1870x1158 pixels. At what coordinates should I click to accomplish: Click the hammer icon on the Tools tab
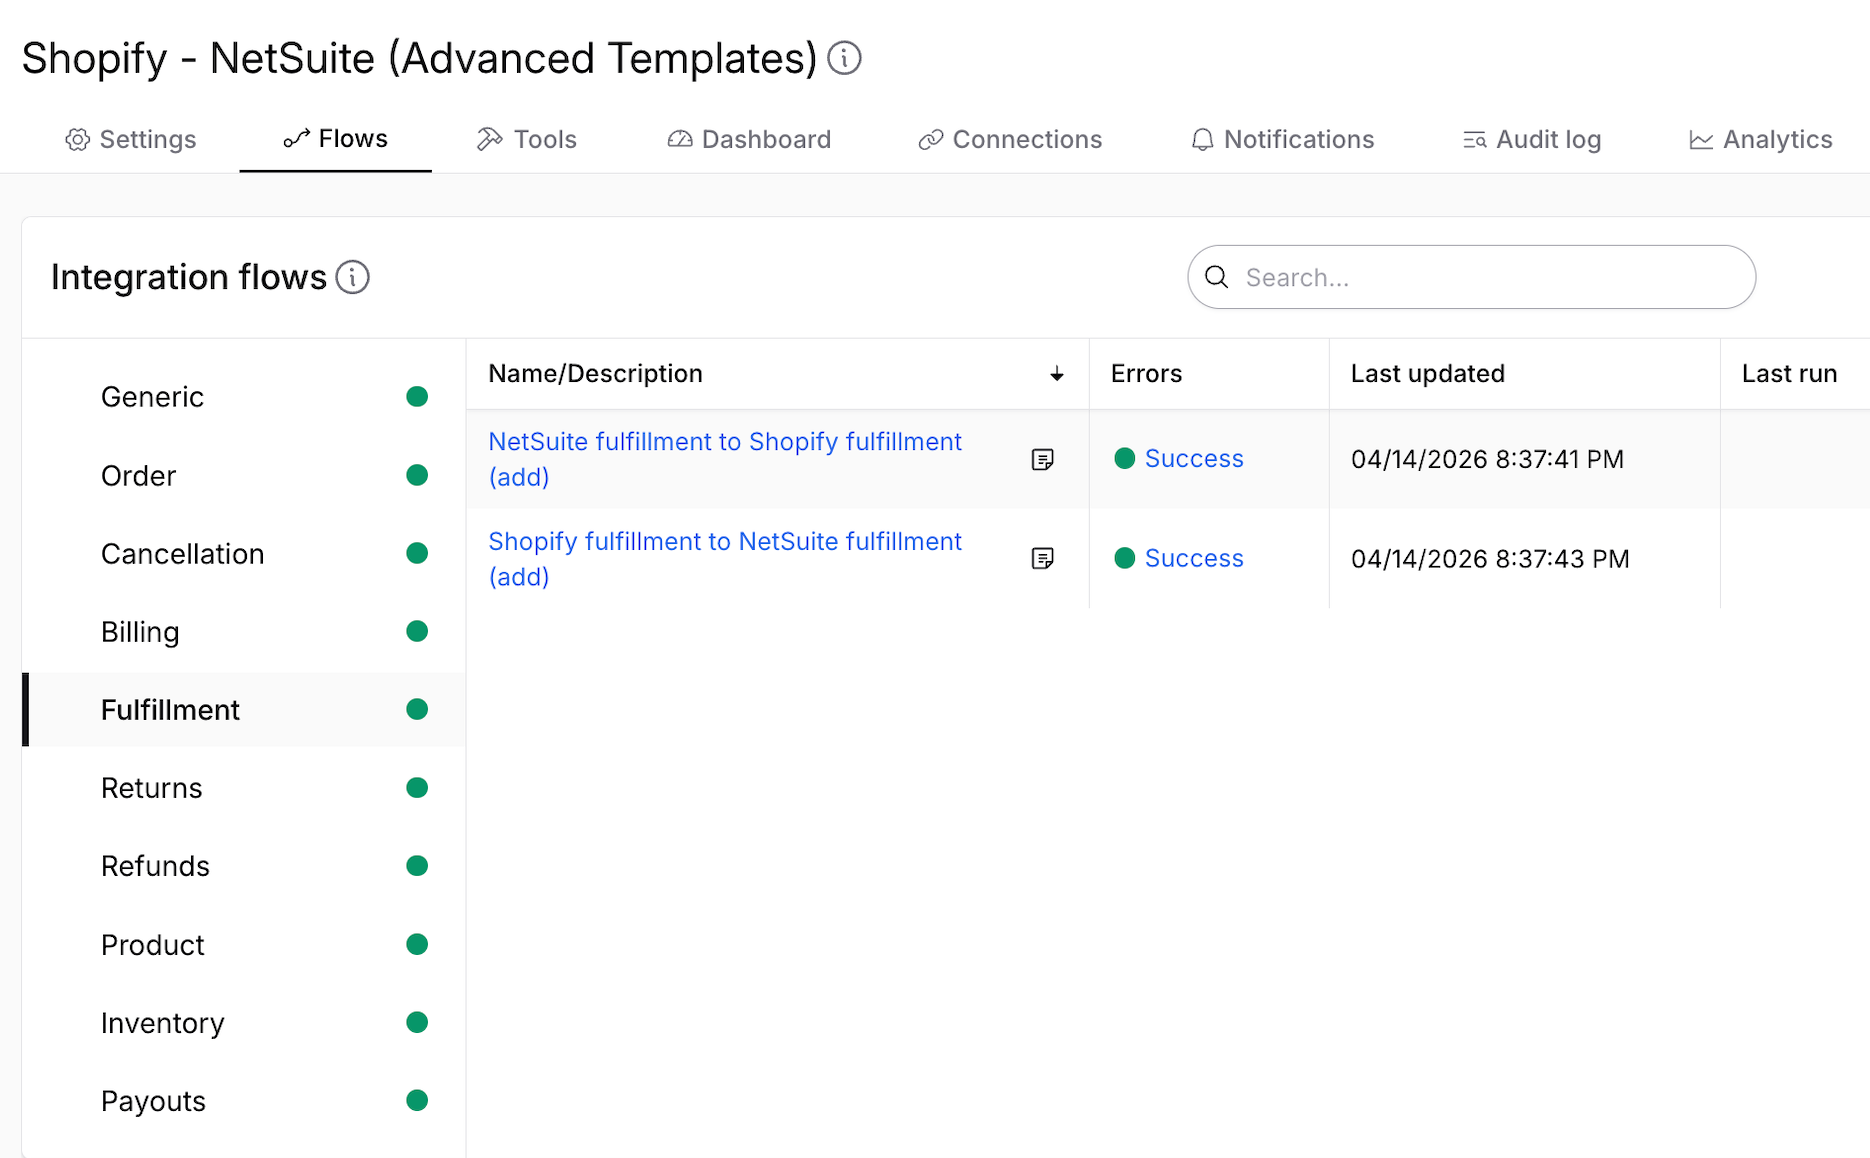(489, 139)
